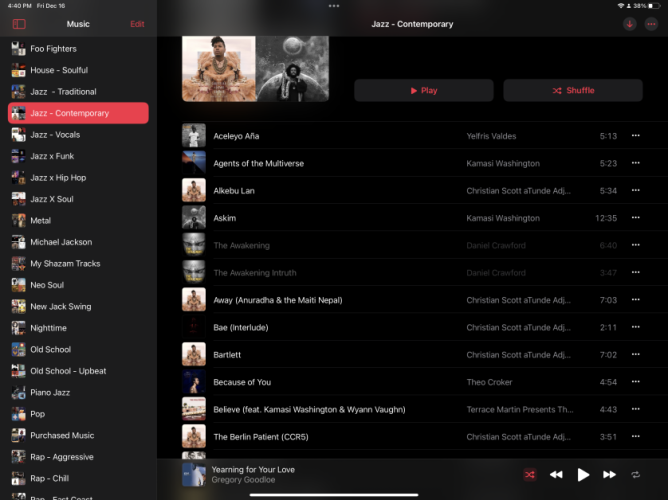Screen dimensions: 668x500
Task: Tap the Wi-Fi indicator in status bar
Action: pyautogui.click(x=620, y=6)
